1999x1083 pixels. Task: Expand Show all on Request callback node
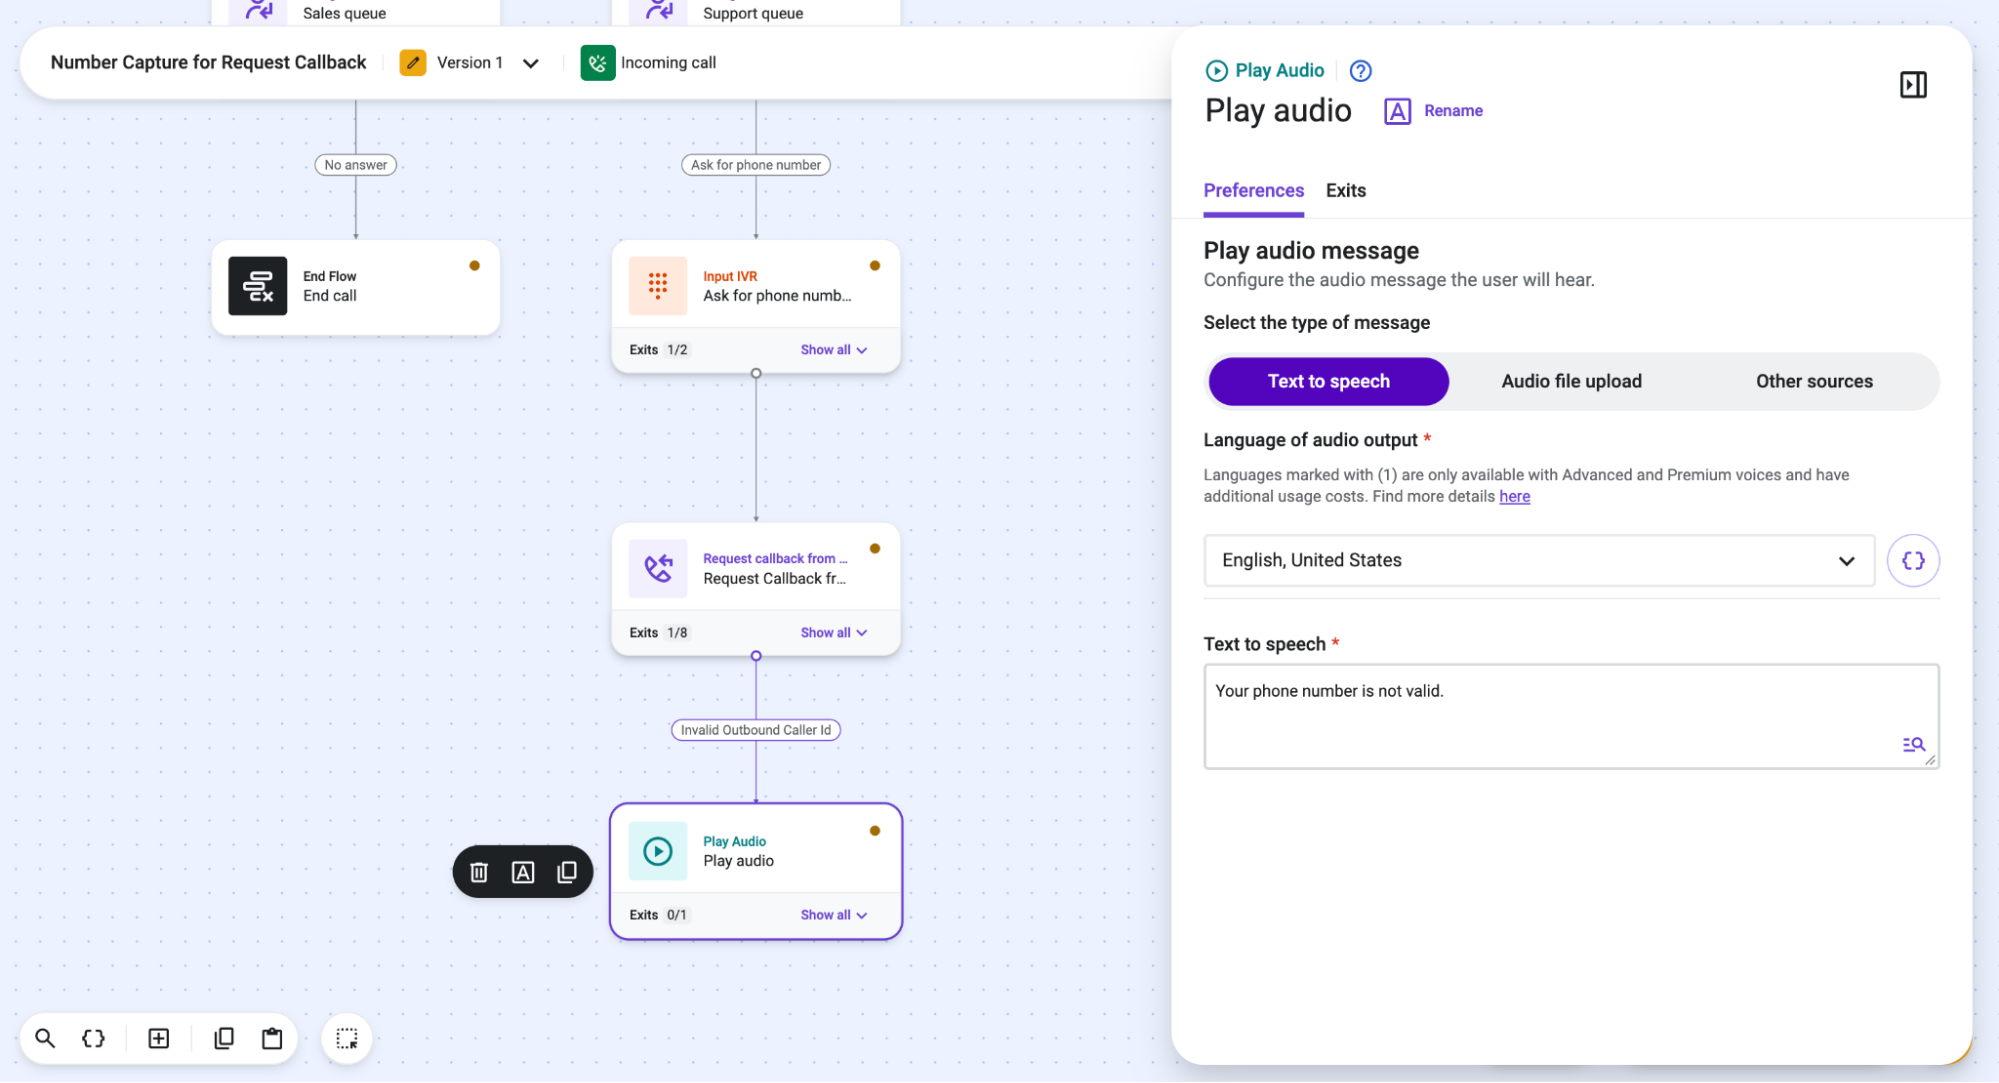pyautogui.click(x=833, y=633)
